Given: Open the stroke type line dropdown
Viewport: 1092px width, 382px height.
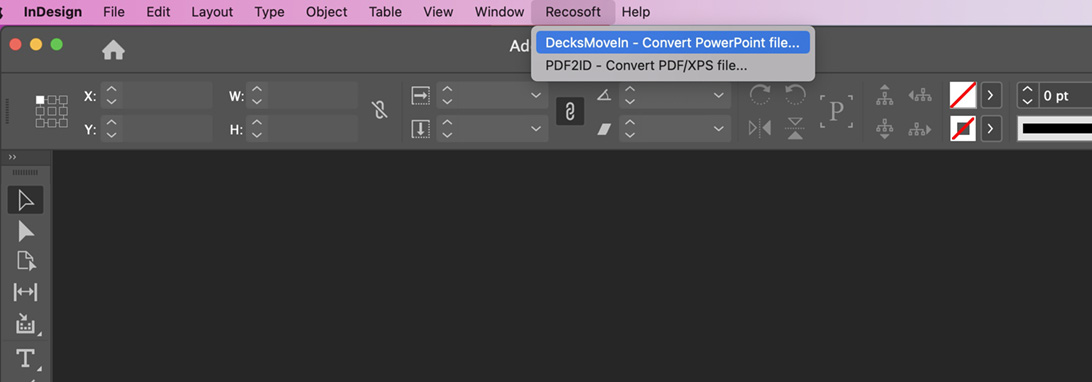Looking at the screenshot, I should point(1054,129).
